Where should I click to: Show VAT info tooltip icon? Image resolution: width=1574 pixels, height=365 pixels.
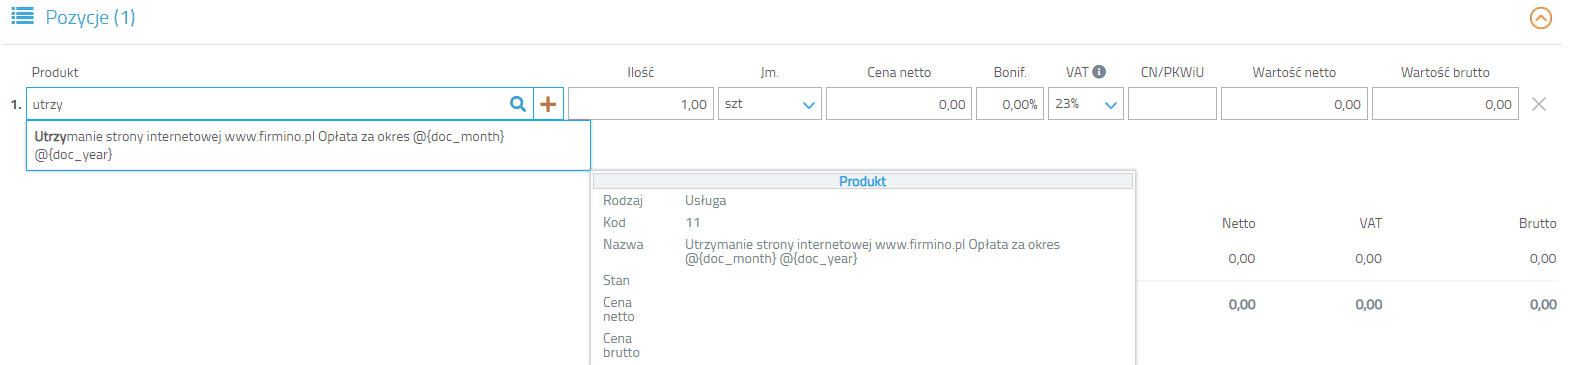pos(1099,72)
